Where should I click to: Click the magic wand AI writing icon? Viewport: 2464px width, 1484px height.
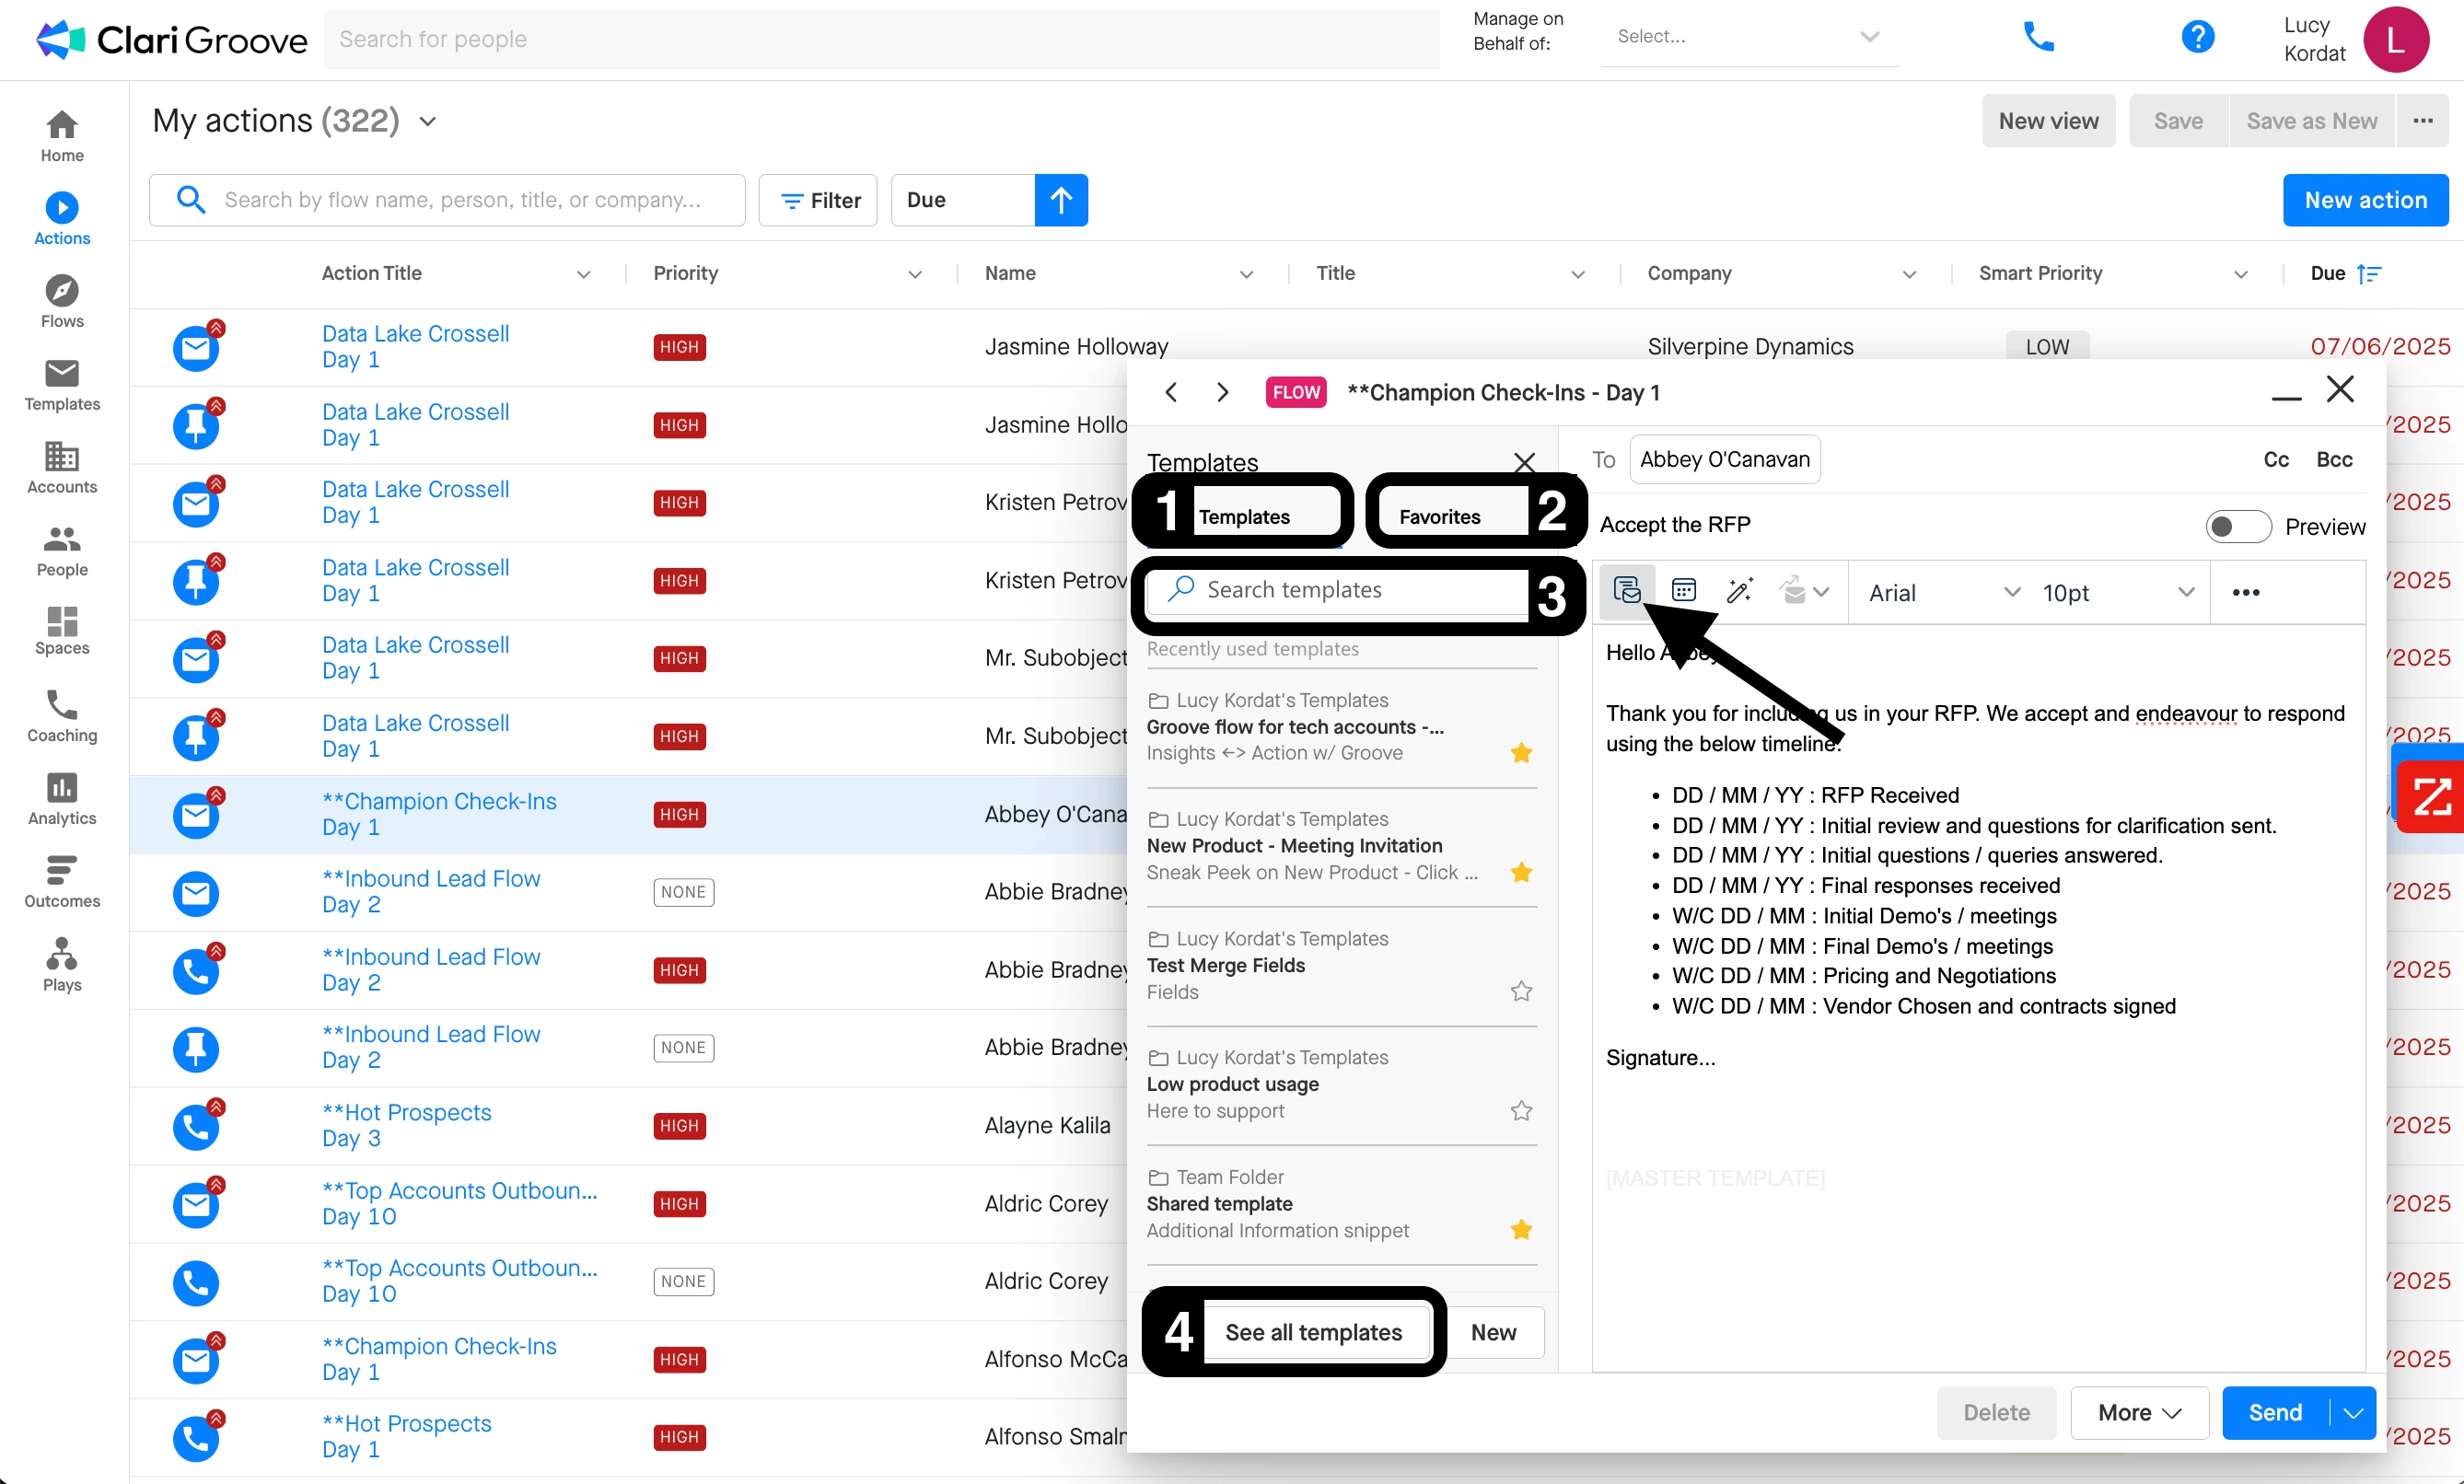[1739, 591]
